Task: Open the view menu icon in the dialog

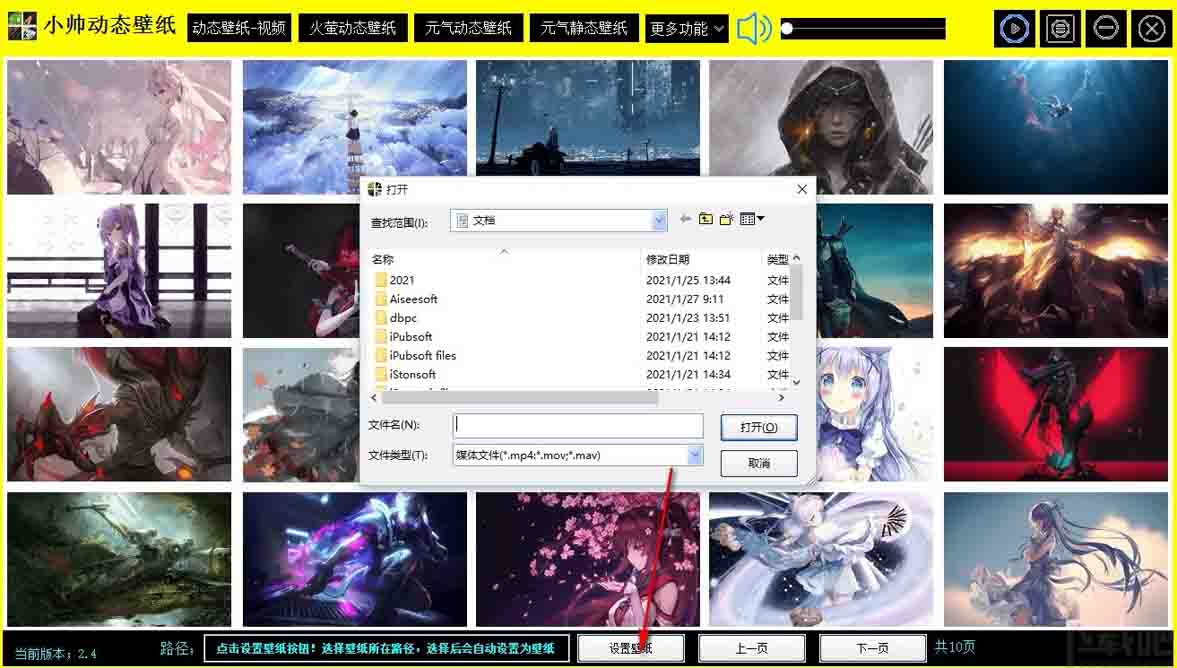Action: tap(751, 219)
